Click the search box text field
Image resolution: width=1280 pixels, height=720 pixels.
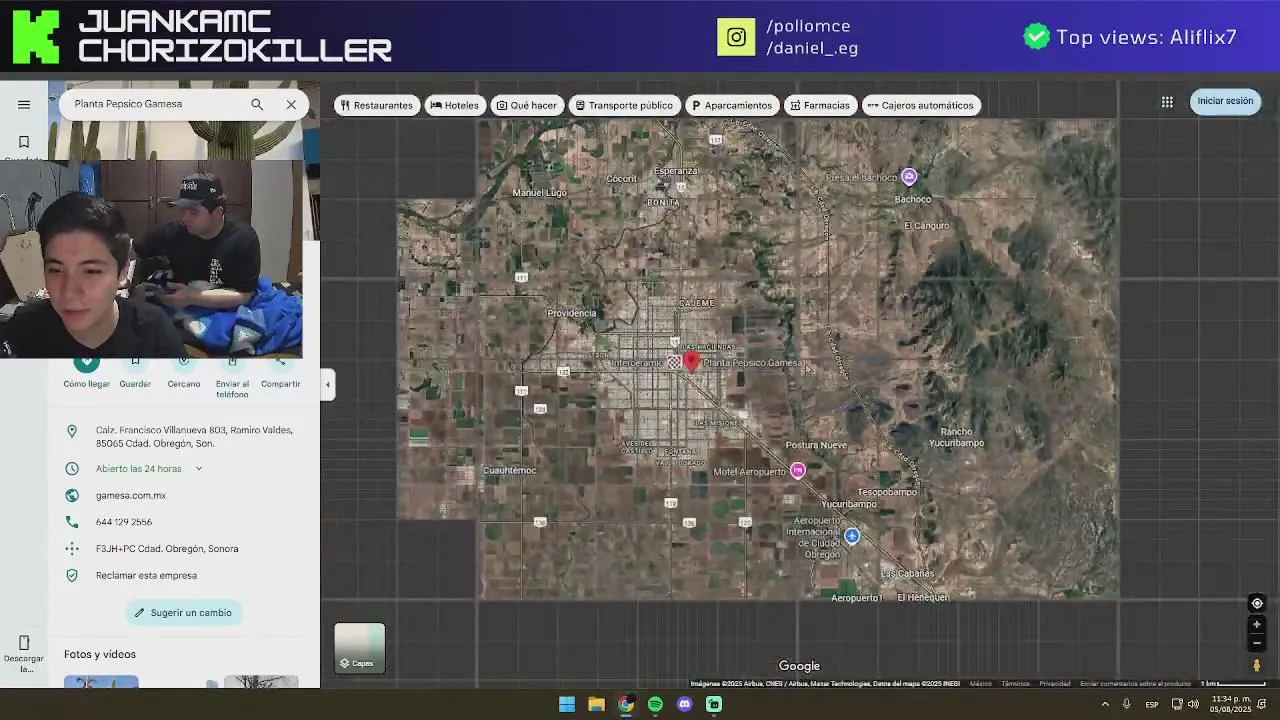coord(155,104)
